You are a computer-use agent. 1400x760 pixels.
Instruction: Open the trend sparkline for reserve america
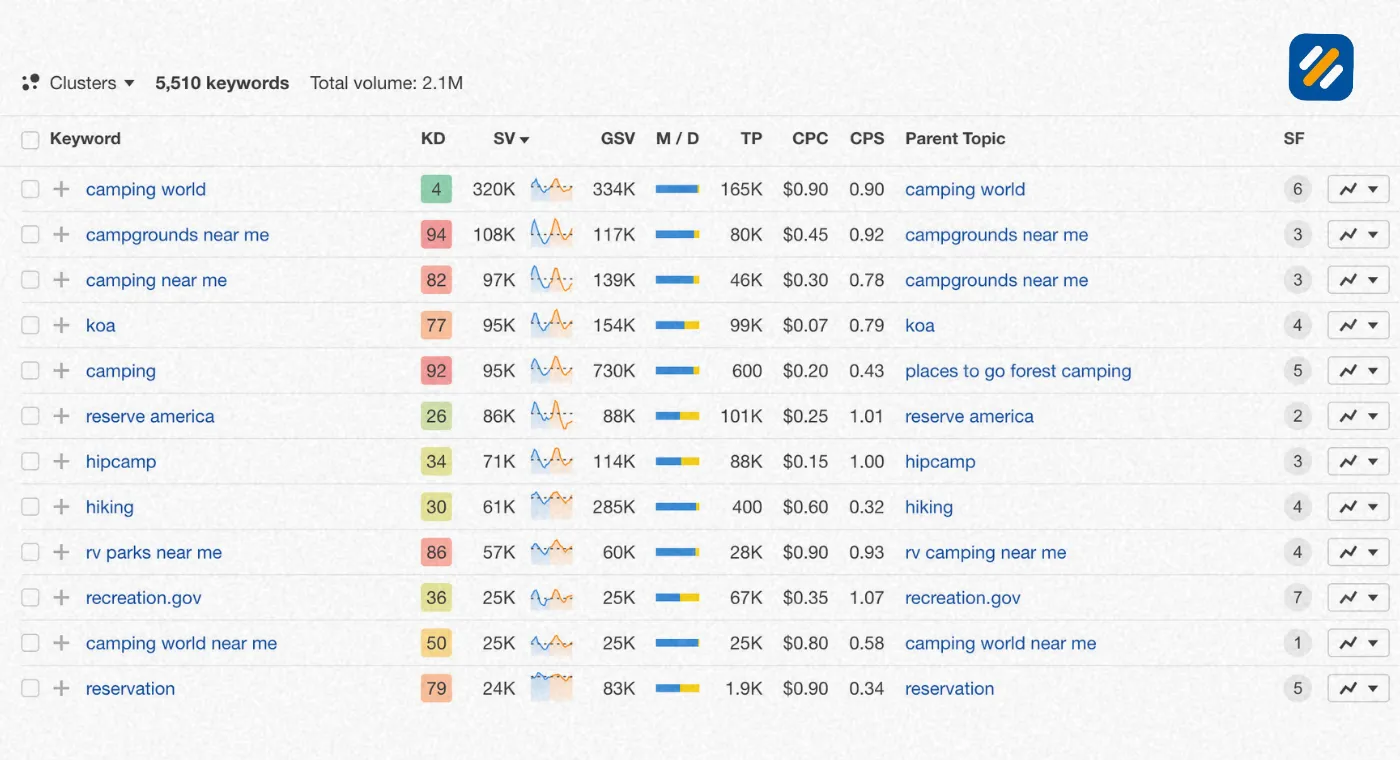551,415
